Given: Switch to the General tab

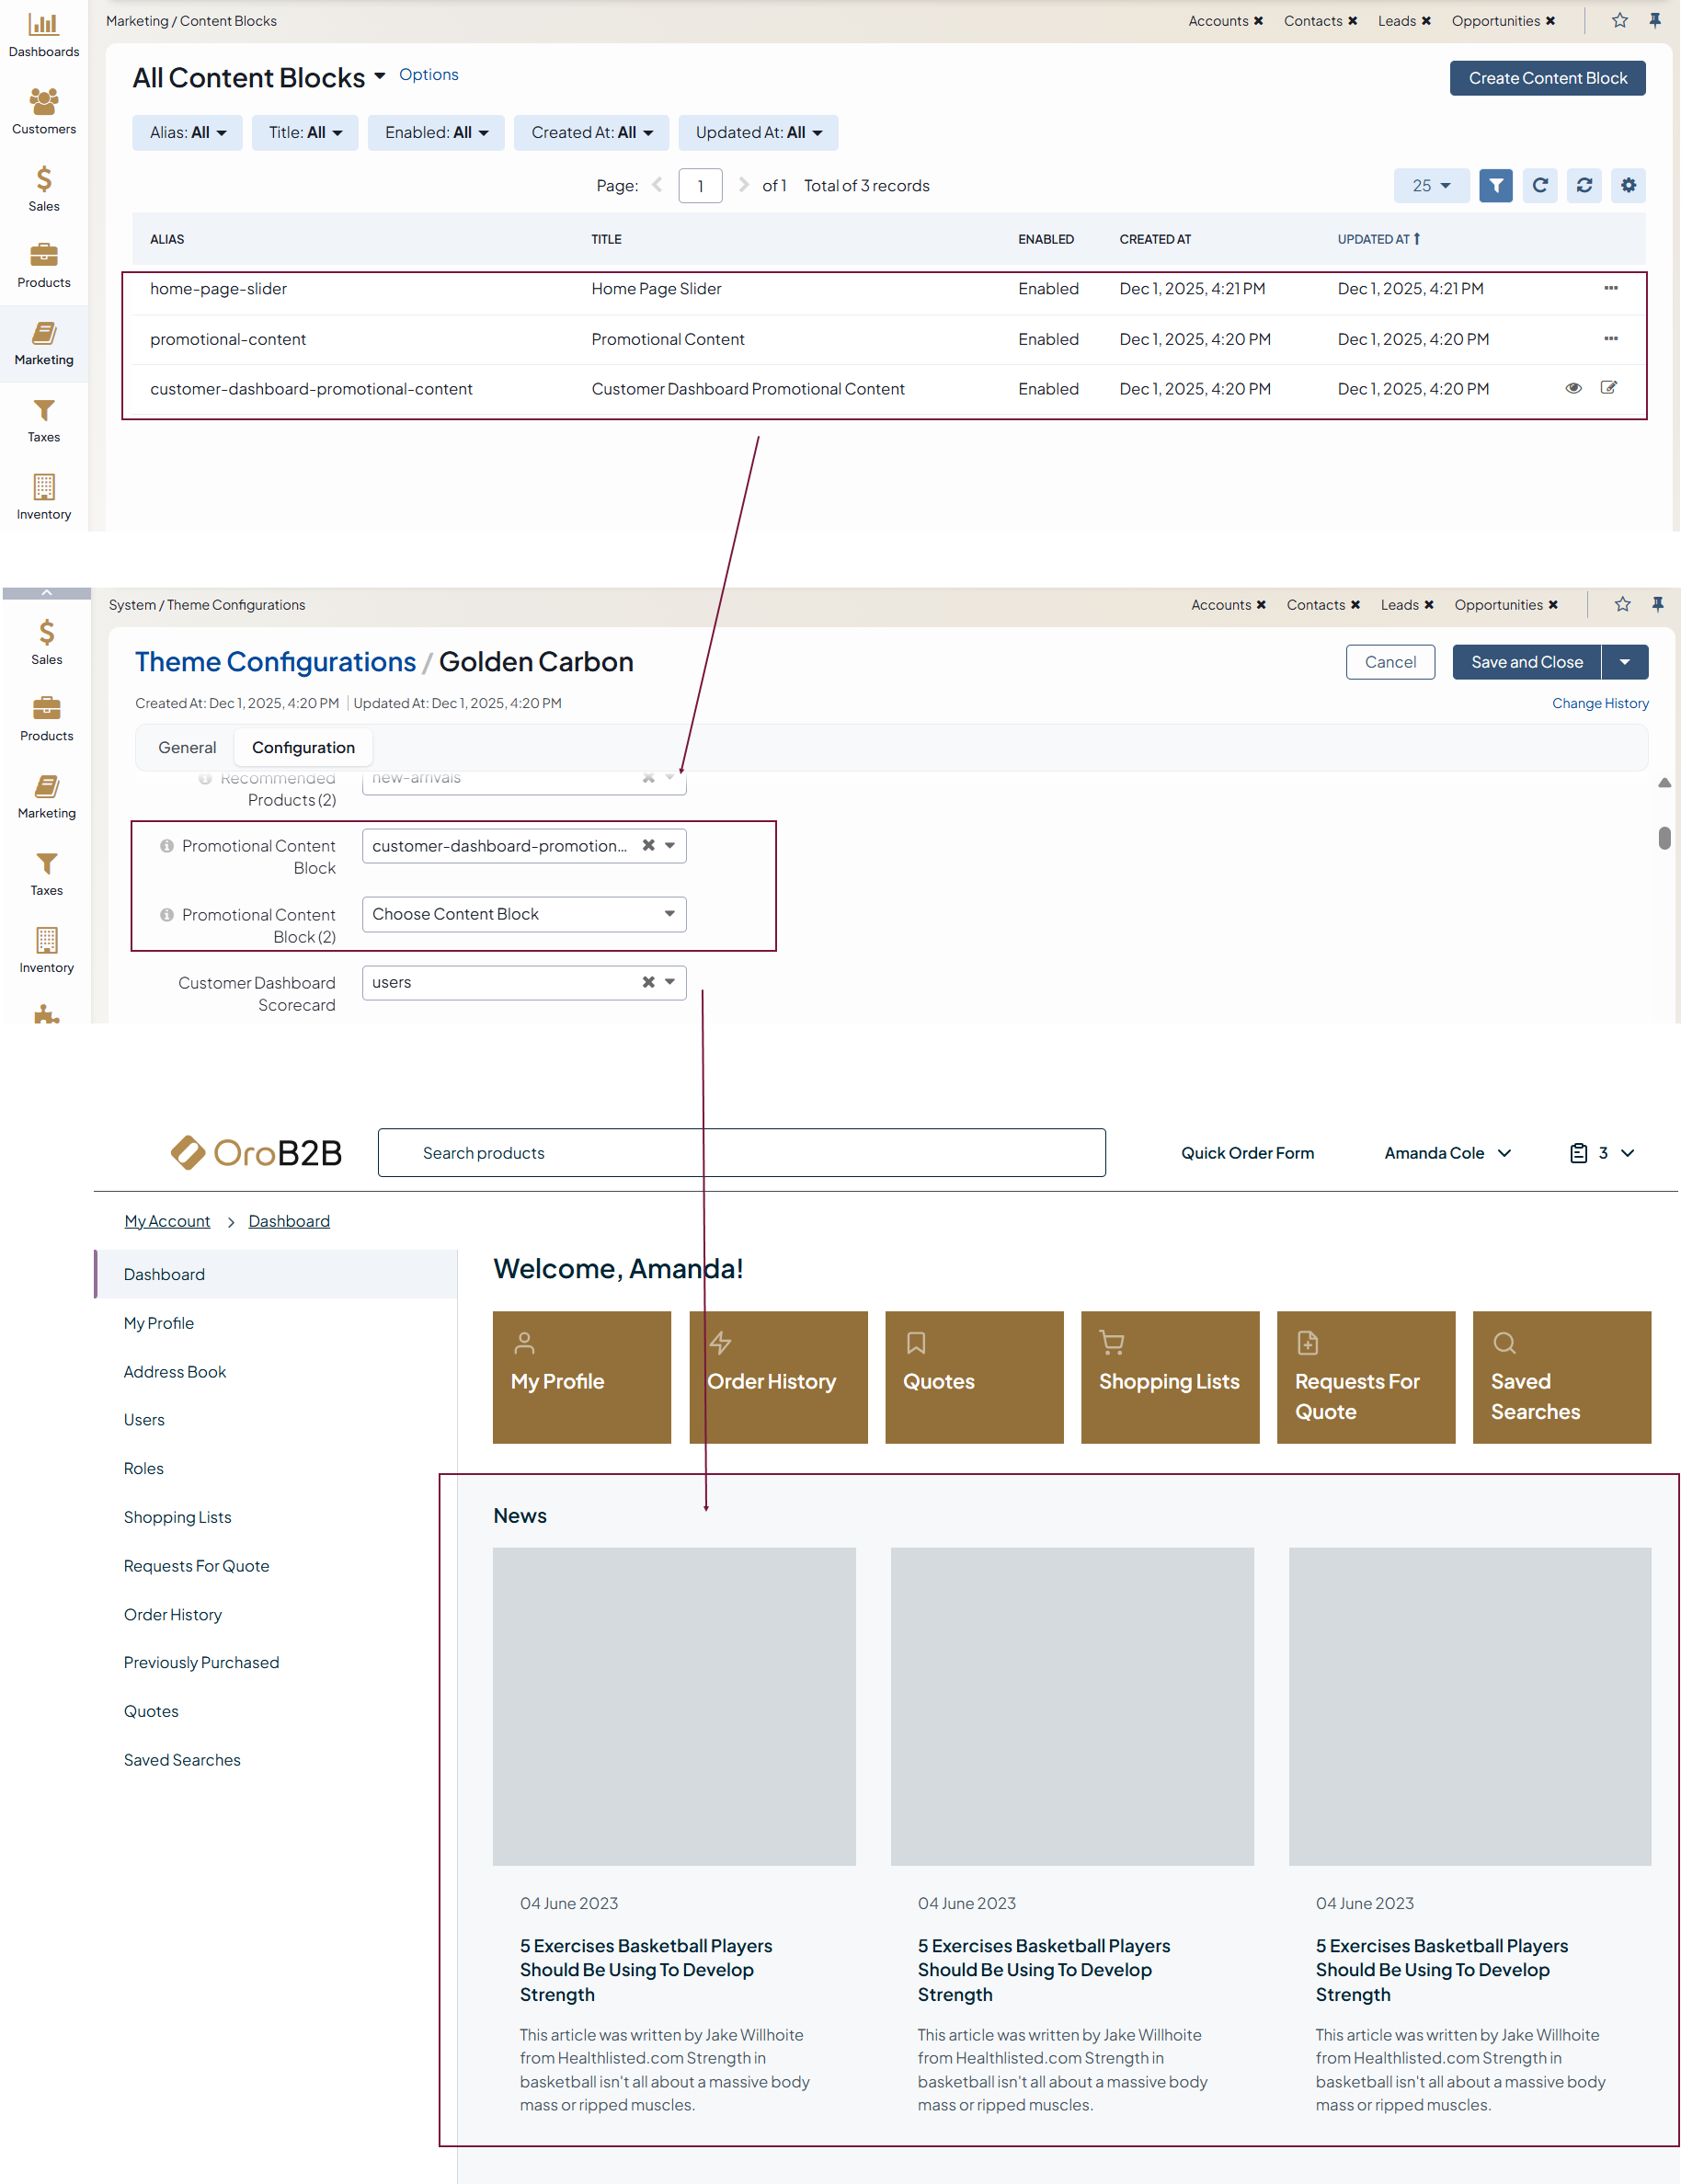Looking at the screenshot, I should (187, 748).
